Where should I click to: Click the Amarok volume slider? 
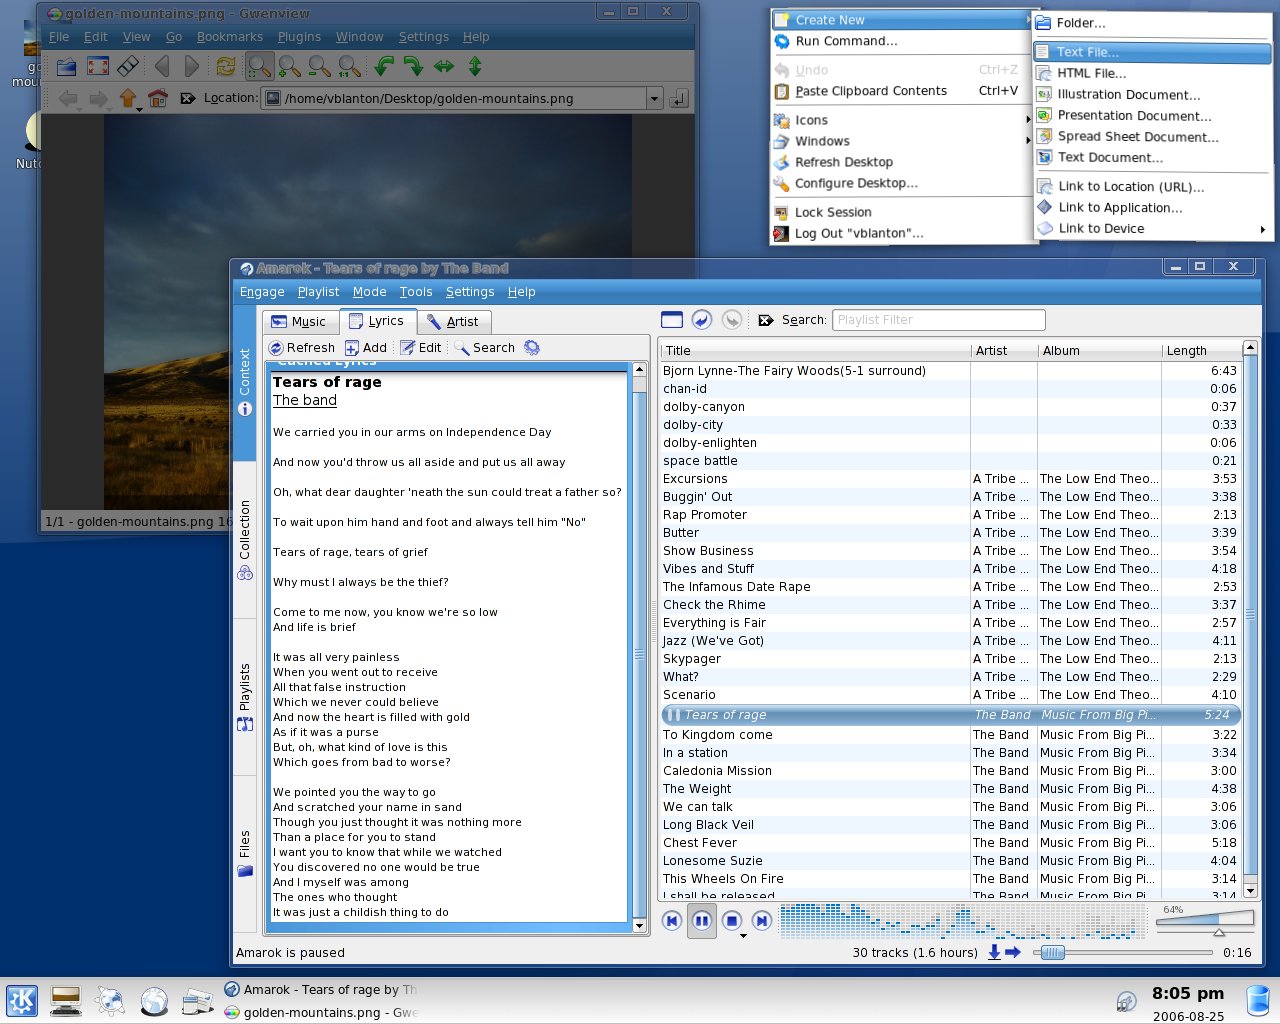(1205, 921)
